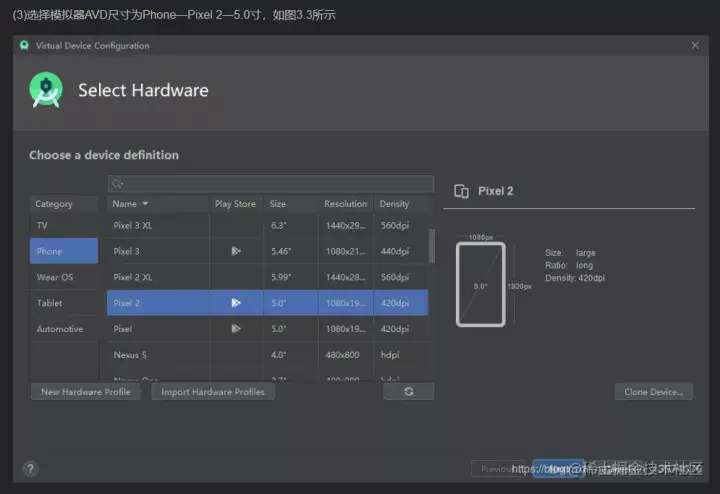Close the Virtual Device Configuration dialog
The image size is (720, 494).
click(x=695, y=45)
